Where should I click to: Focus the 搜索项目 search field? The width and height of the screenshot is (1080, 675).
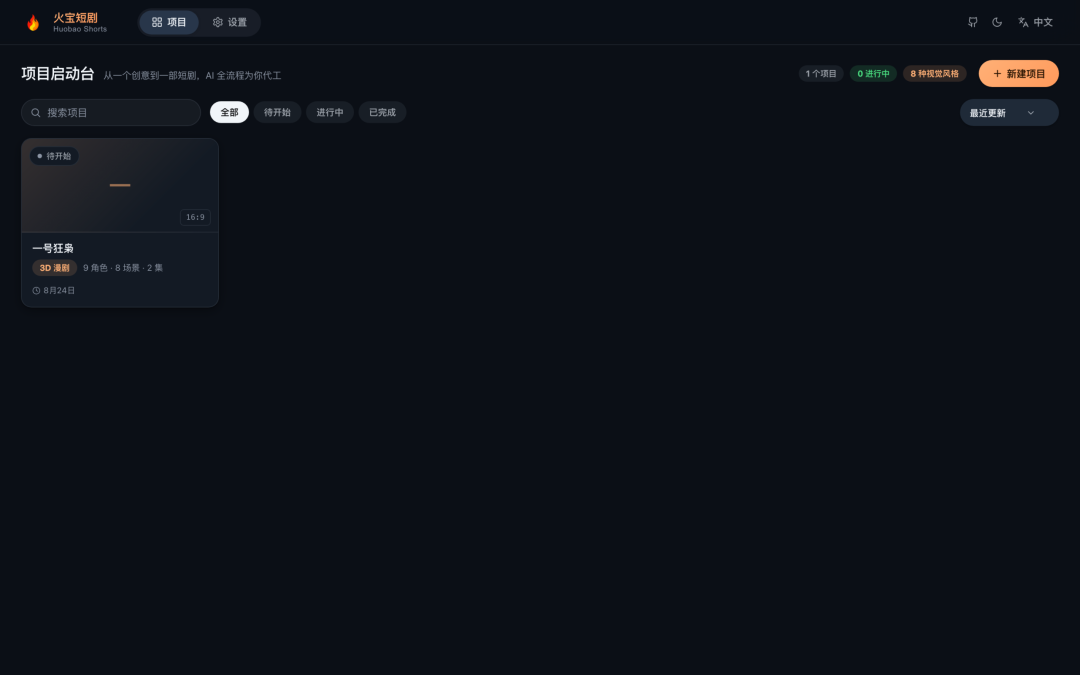(111, 112)
